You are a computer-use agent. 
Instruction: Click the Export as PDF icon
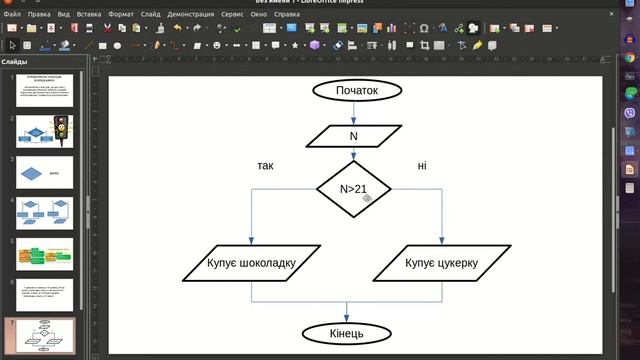tap(74, 28)
